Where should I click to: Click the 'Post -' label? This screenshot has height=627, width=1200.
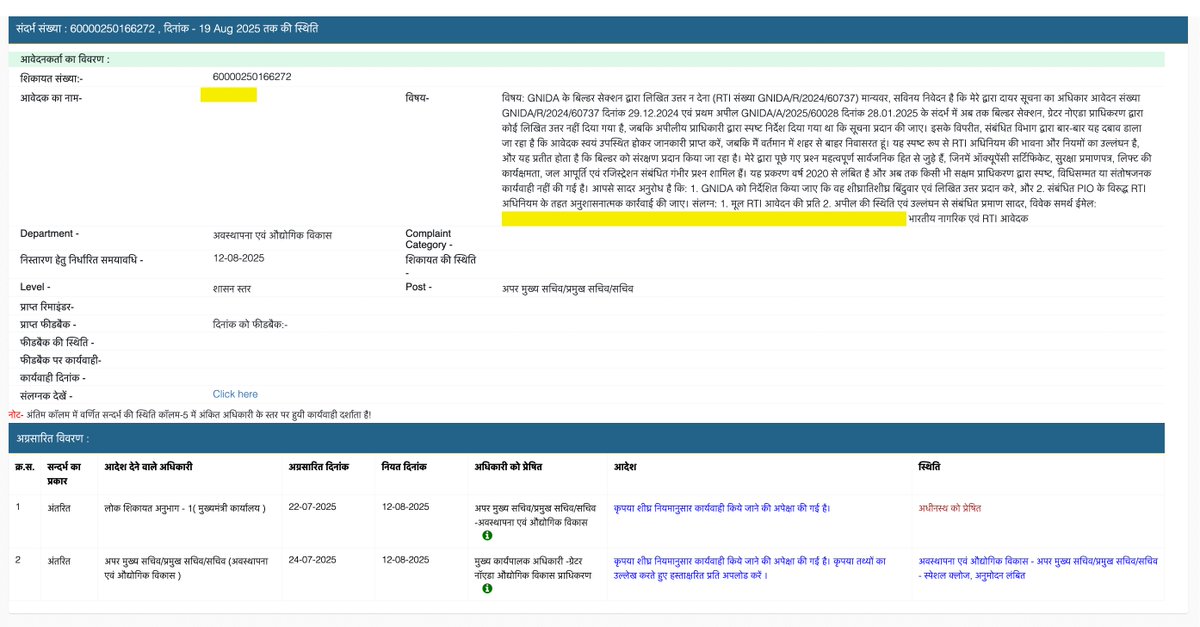pos(418,287)
